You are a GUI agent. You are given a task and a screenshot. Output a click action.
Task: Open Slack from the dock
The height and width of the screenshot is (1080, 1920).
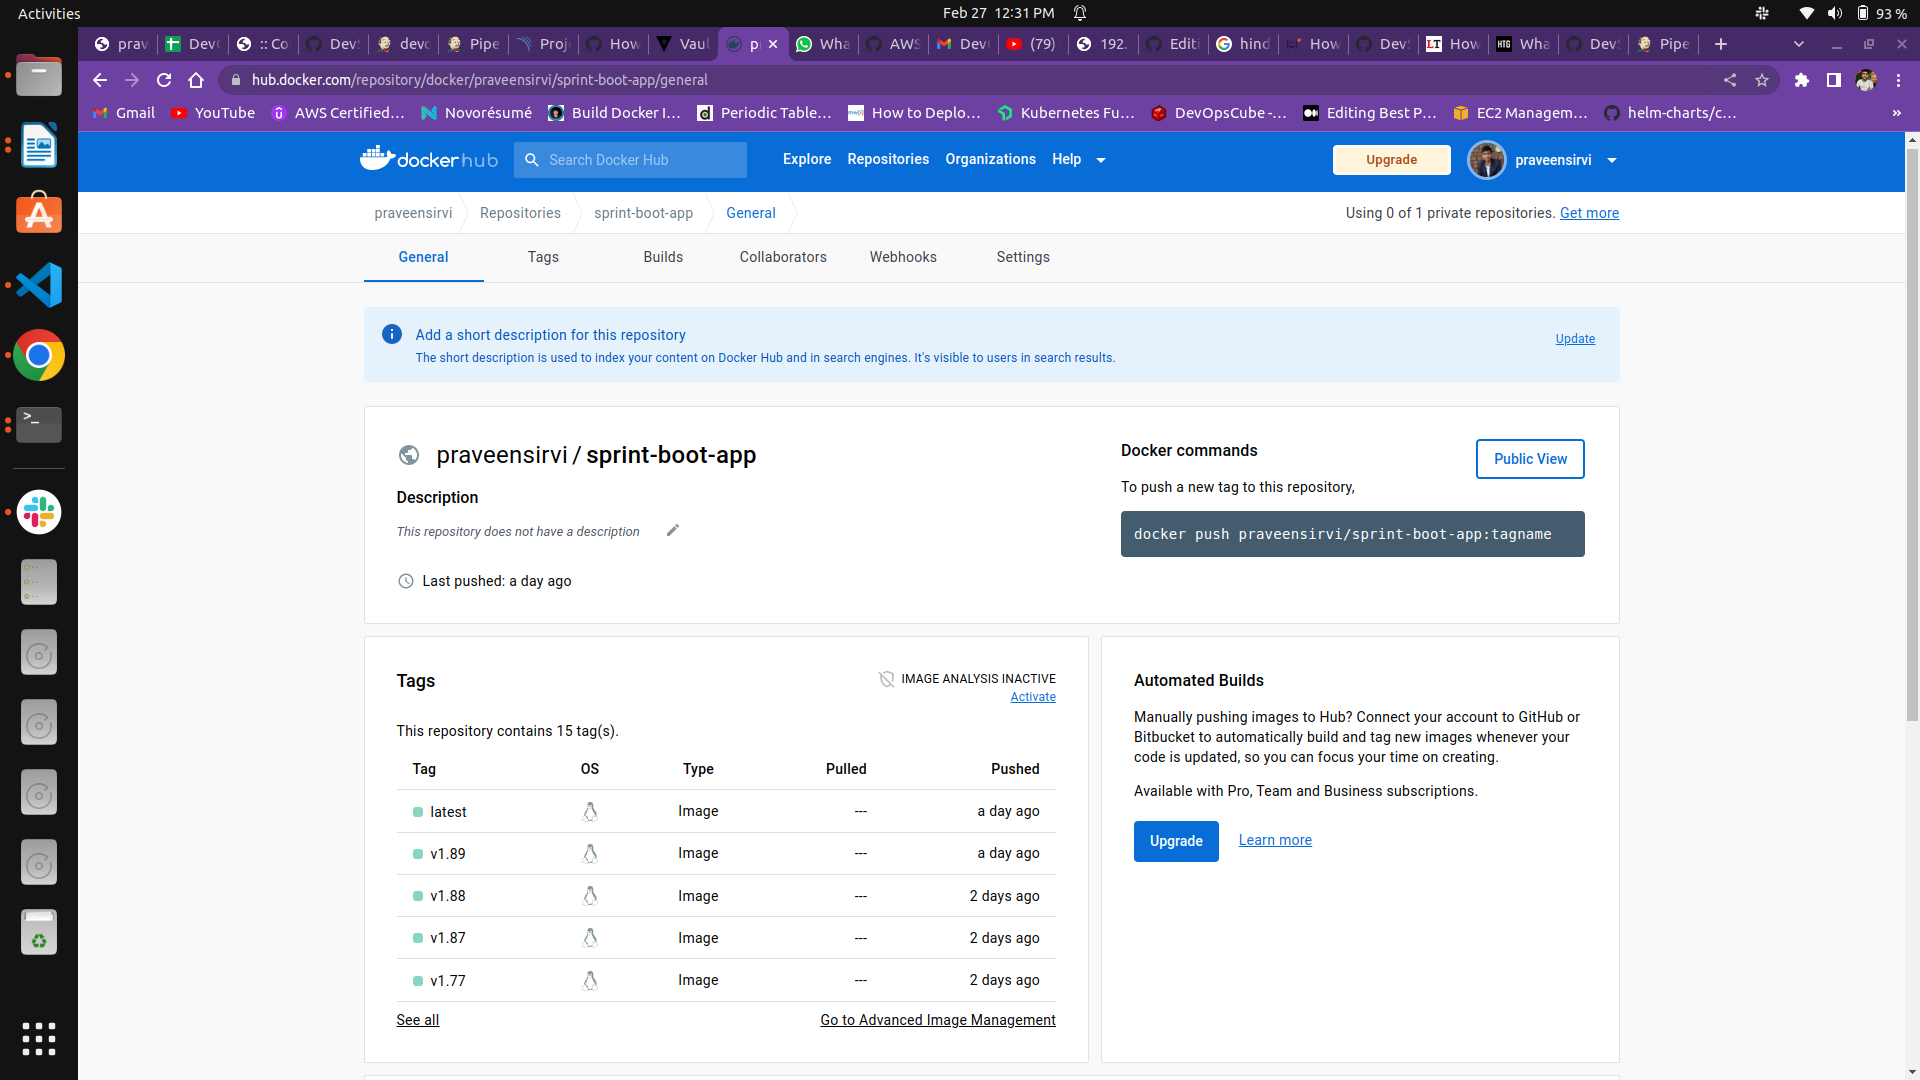[39, 512]
